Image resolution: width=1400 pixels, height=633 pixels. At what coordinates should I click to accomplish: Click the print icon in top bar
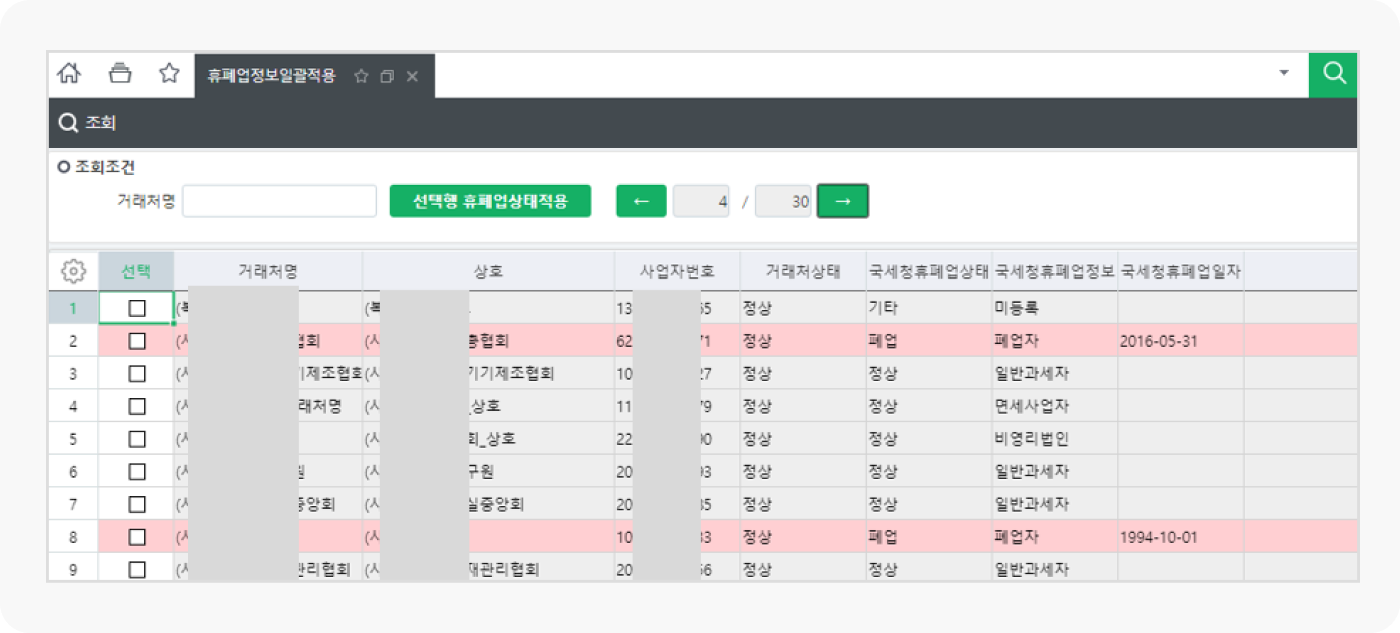[120, 73]
